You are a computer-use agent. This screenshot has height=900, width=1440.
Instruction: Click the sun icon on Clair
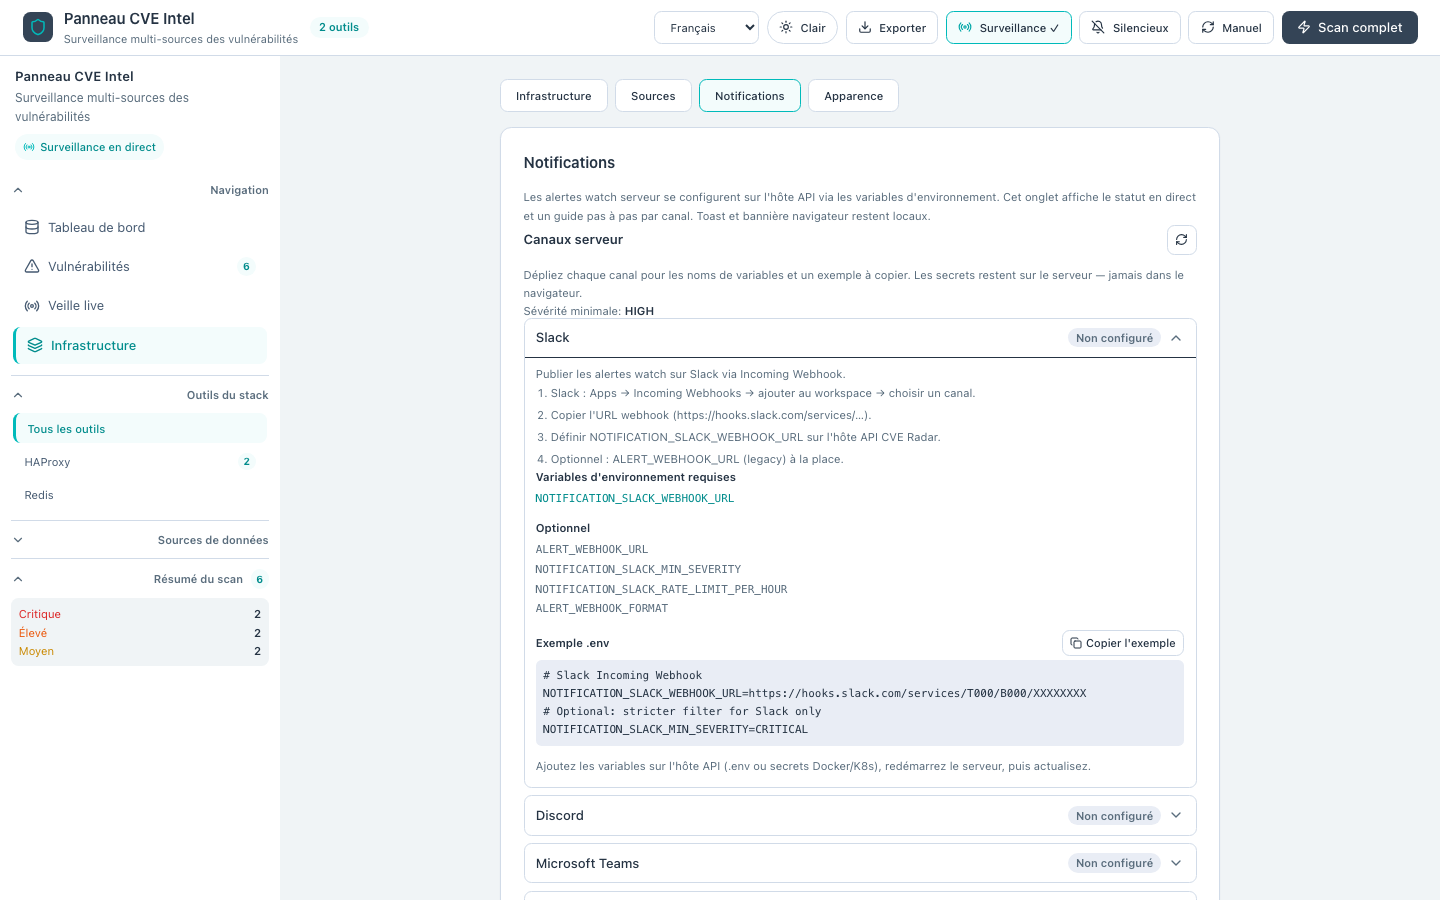click(786, 28)
